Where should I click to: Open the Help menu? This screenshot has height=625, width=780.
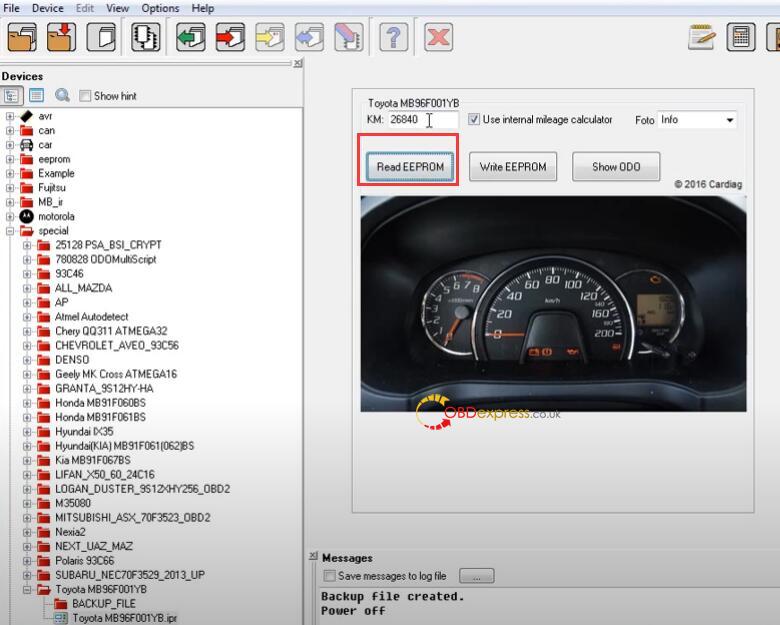pyautogui.click(x=203, y=8)
